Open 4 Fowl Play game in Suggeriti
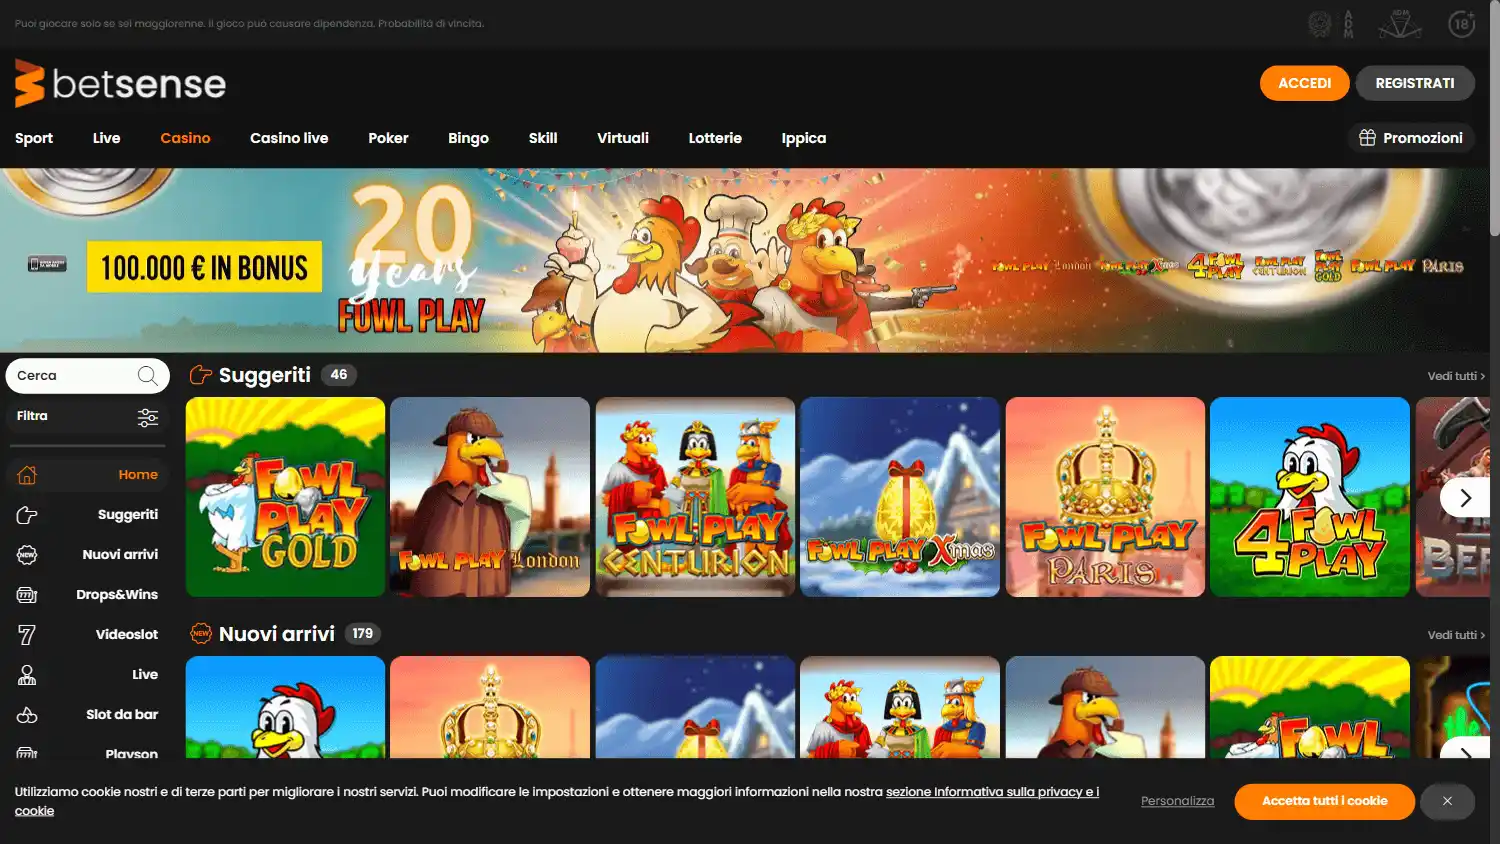The height and width of the screenshot is (844, 1500). tap(1310, 497)
